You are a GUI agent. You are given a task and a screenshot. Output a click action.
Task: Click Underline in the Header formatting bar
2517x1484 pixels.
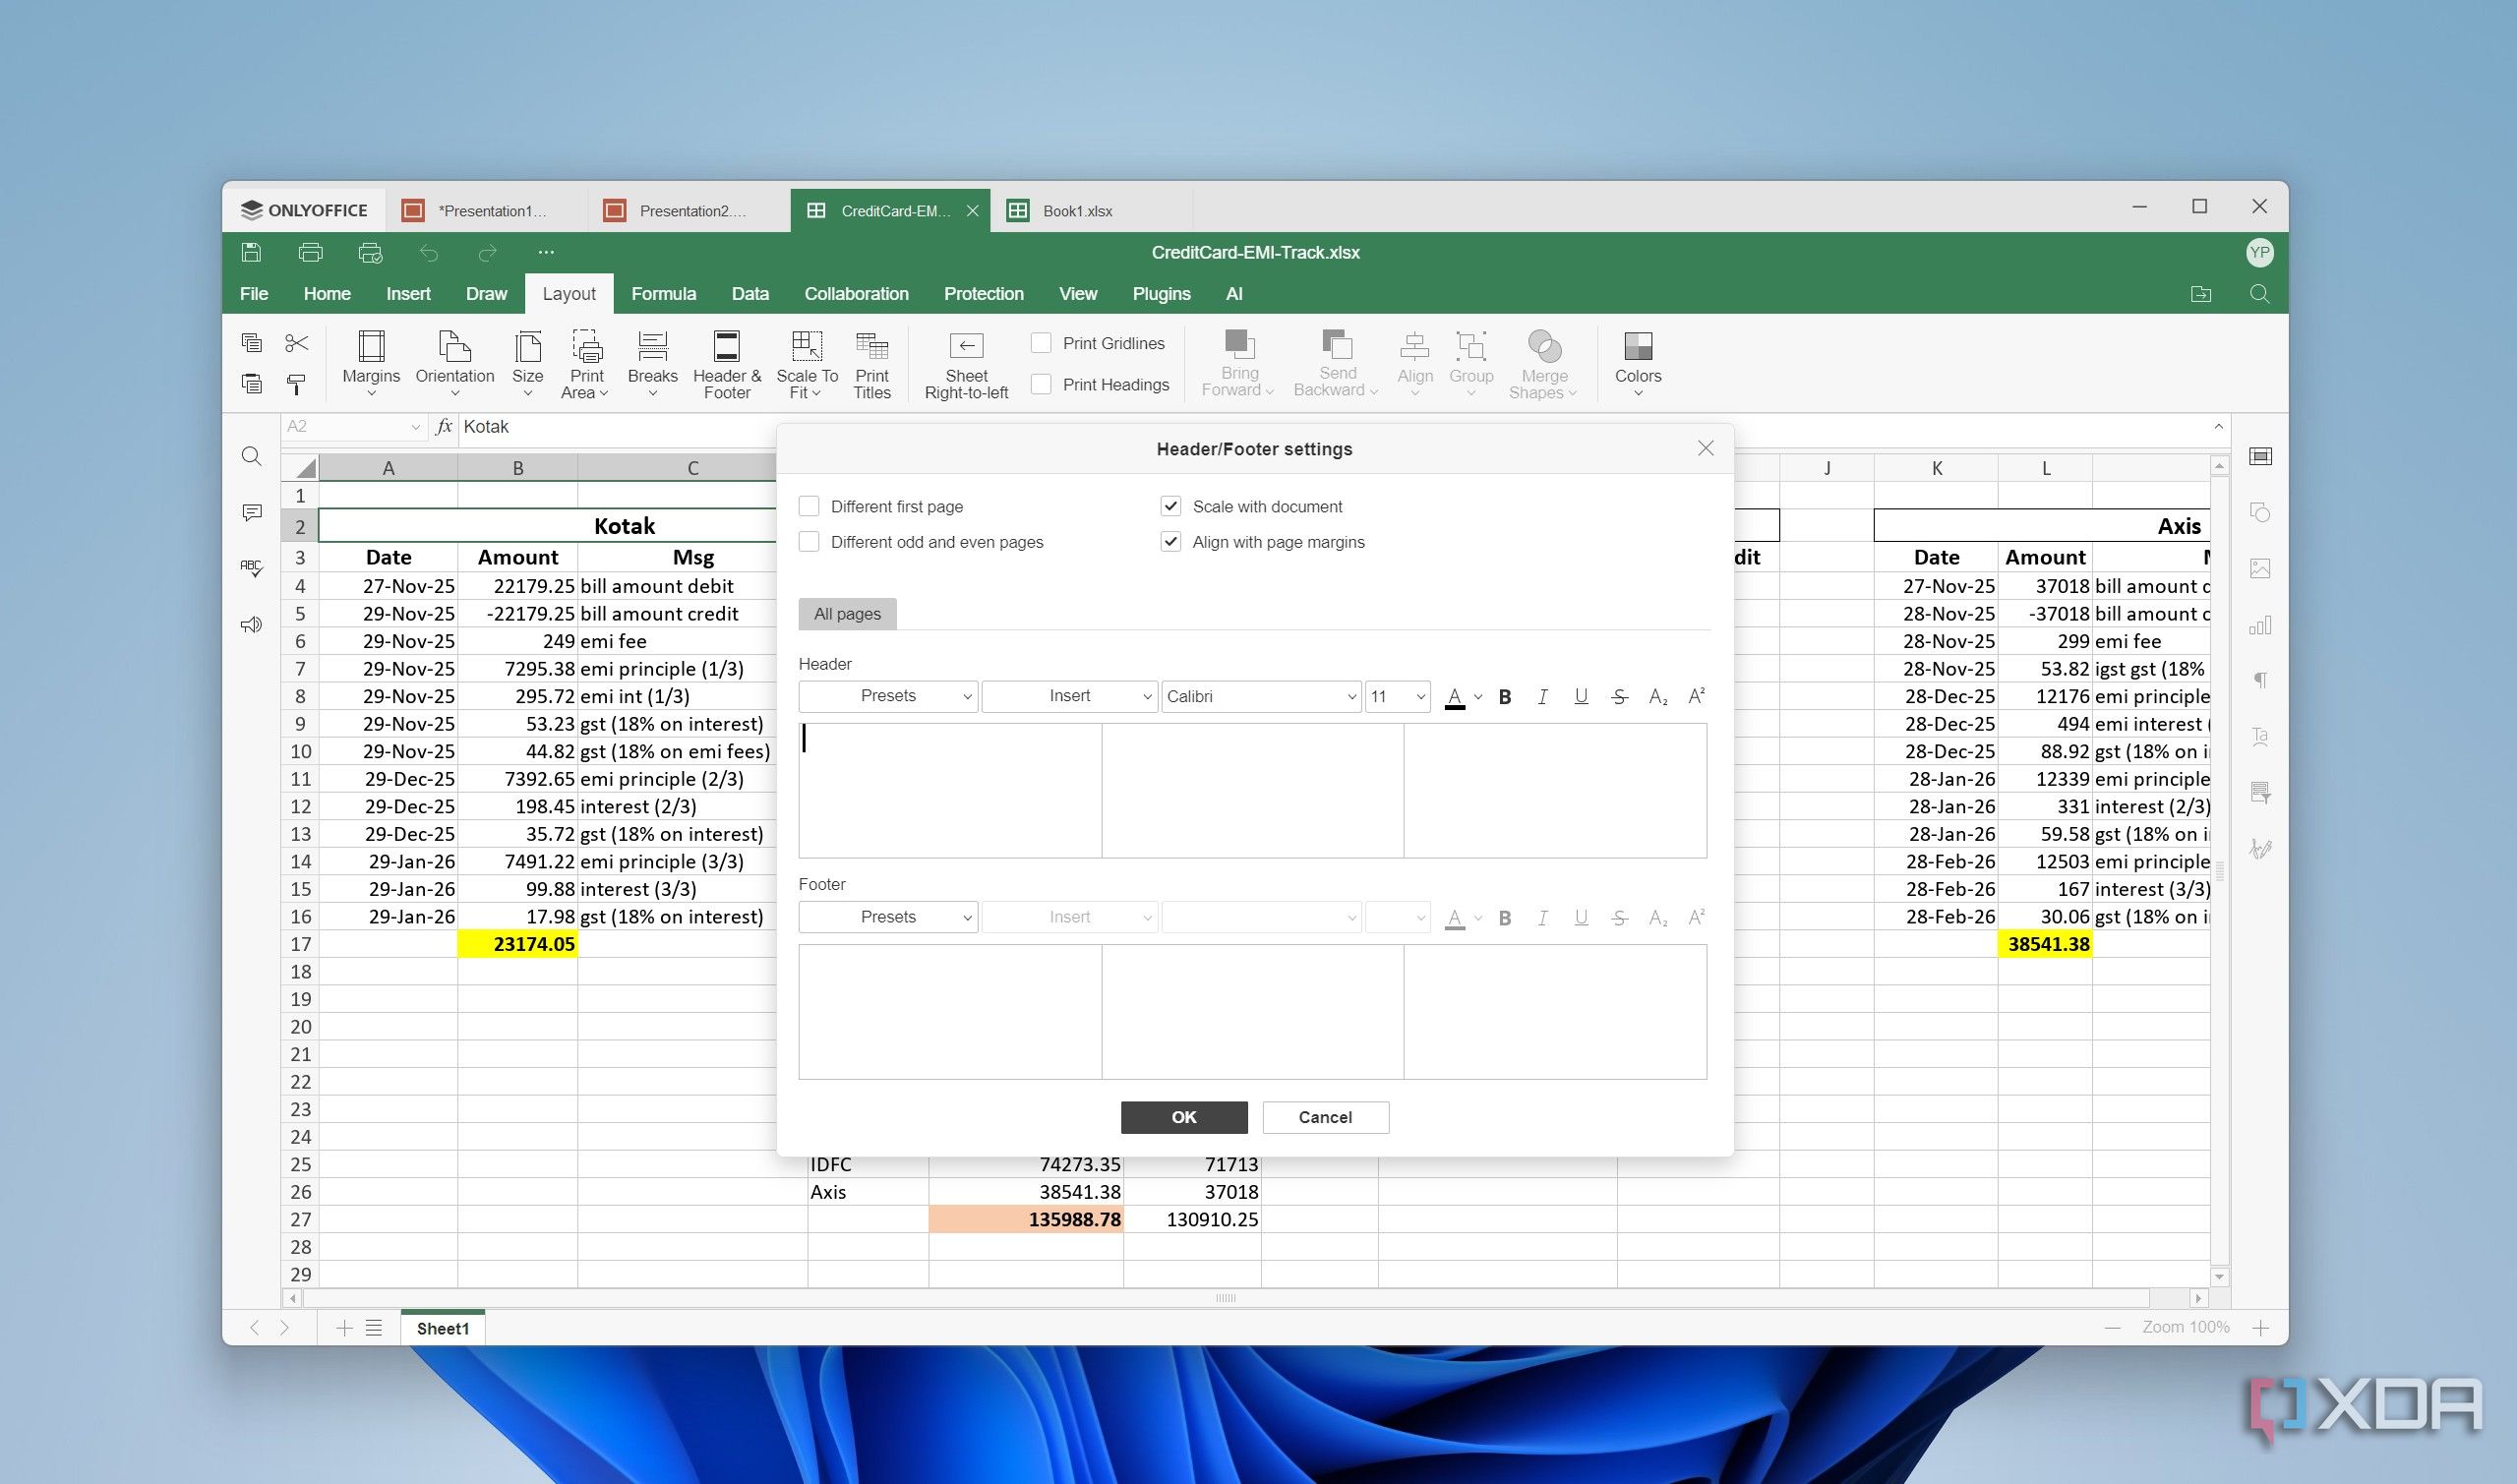(1581, 697)
